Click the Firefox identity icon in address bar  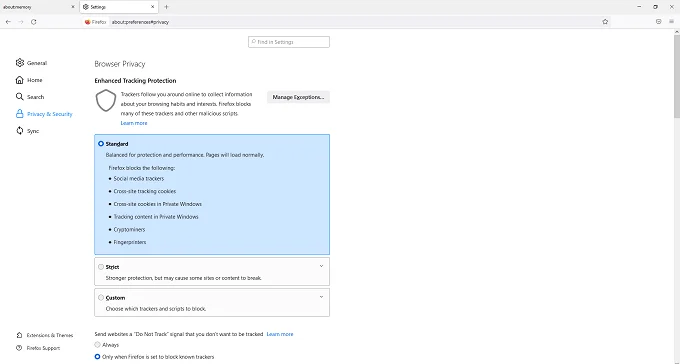coord(88,22)
